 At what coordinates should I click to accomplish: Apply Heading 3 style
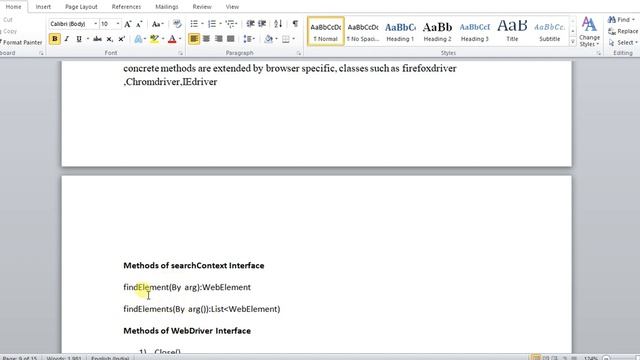(474, 31)
